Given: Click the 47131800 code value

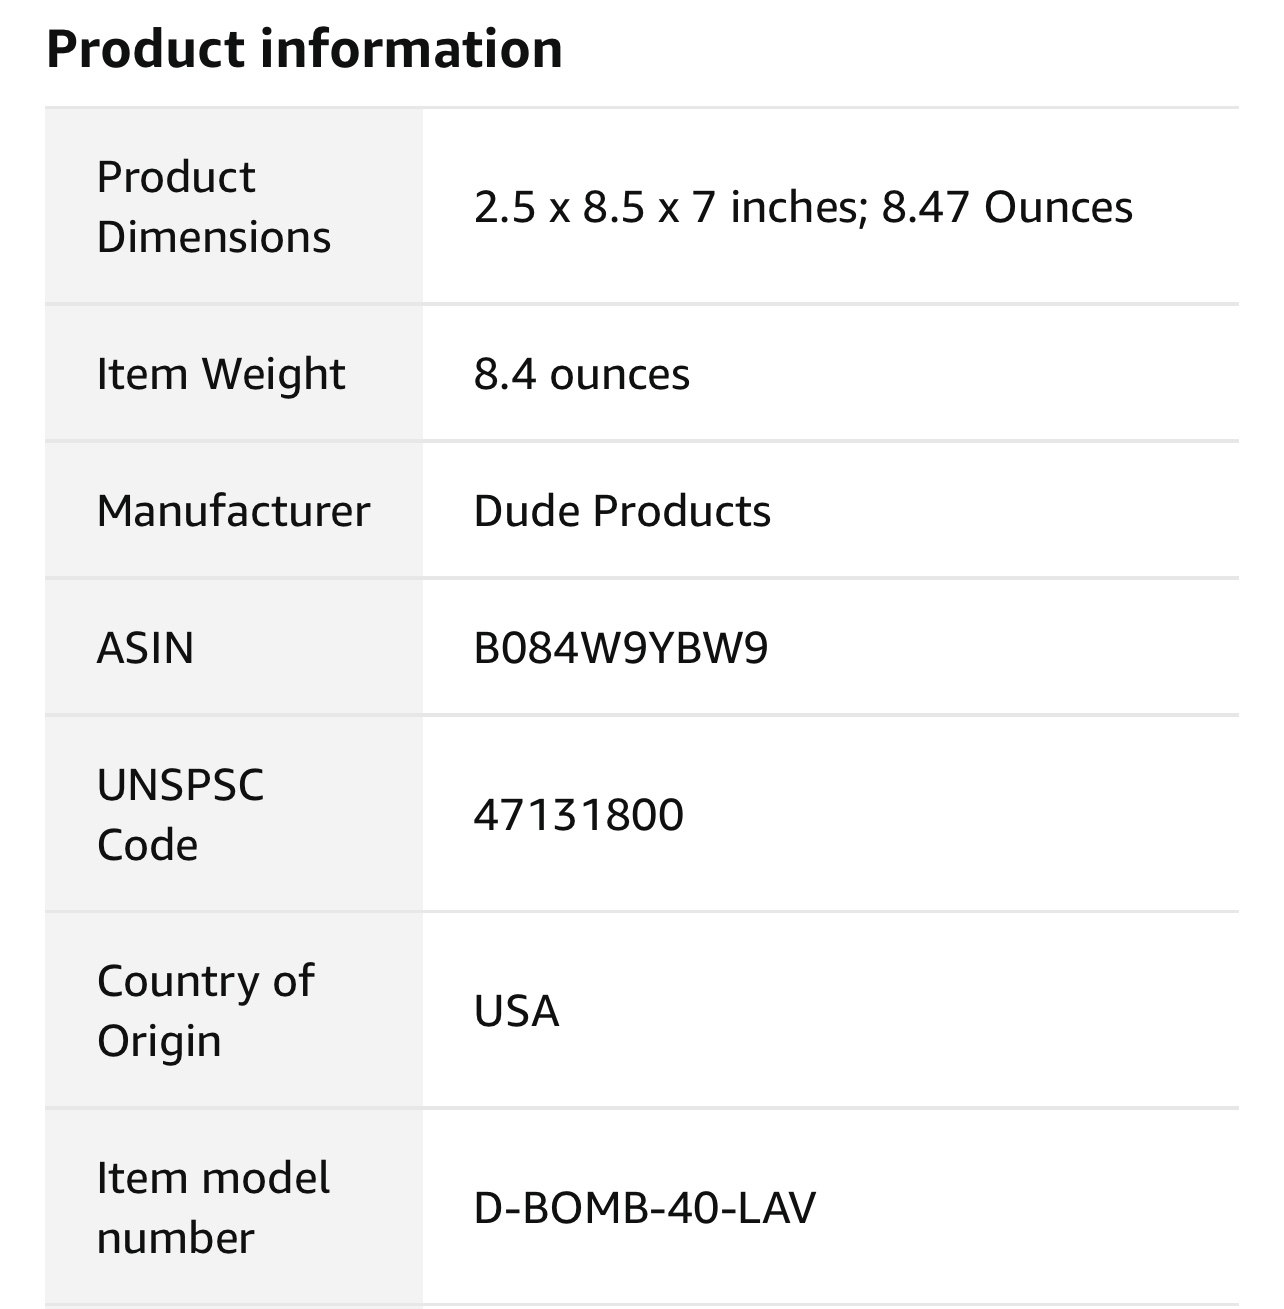Looking at the screenshot, I should coord(579,815).
